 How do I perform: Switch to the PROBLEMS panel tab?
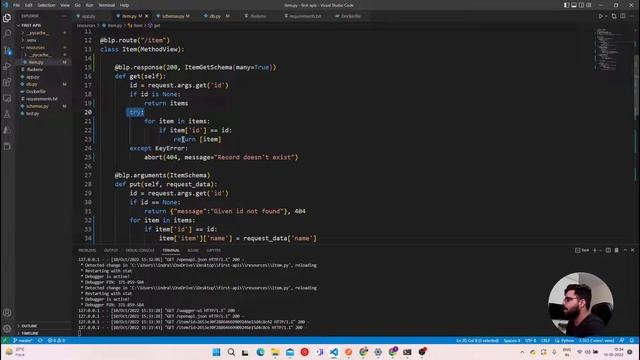tap(87, 250)
